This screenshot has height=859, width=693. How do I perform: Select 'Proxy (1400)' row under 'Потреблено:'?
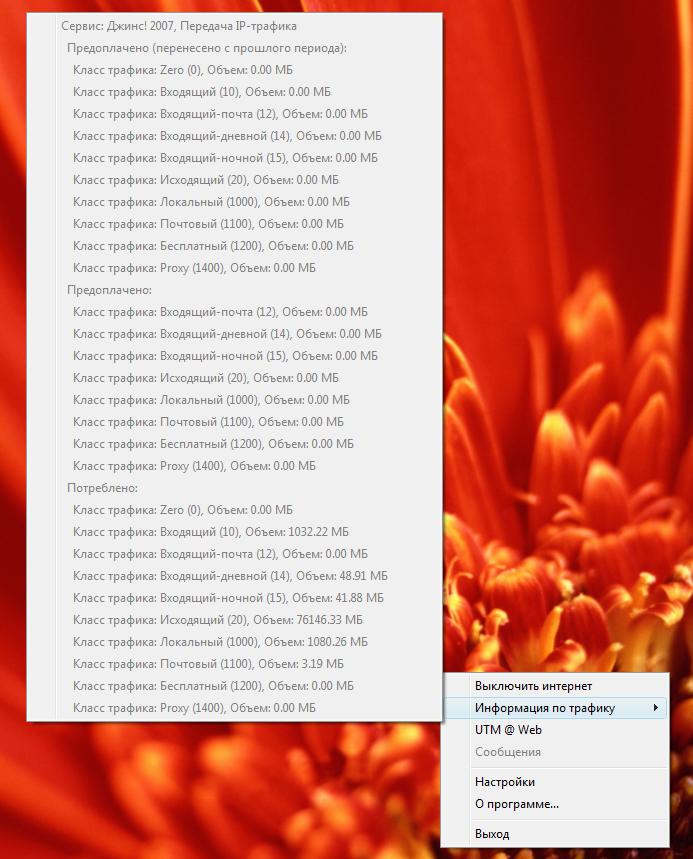[234, 708]
